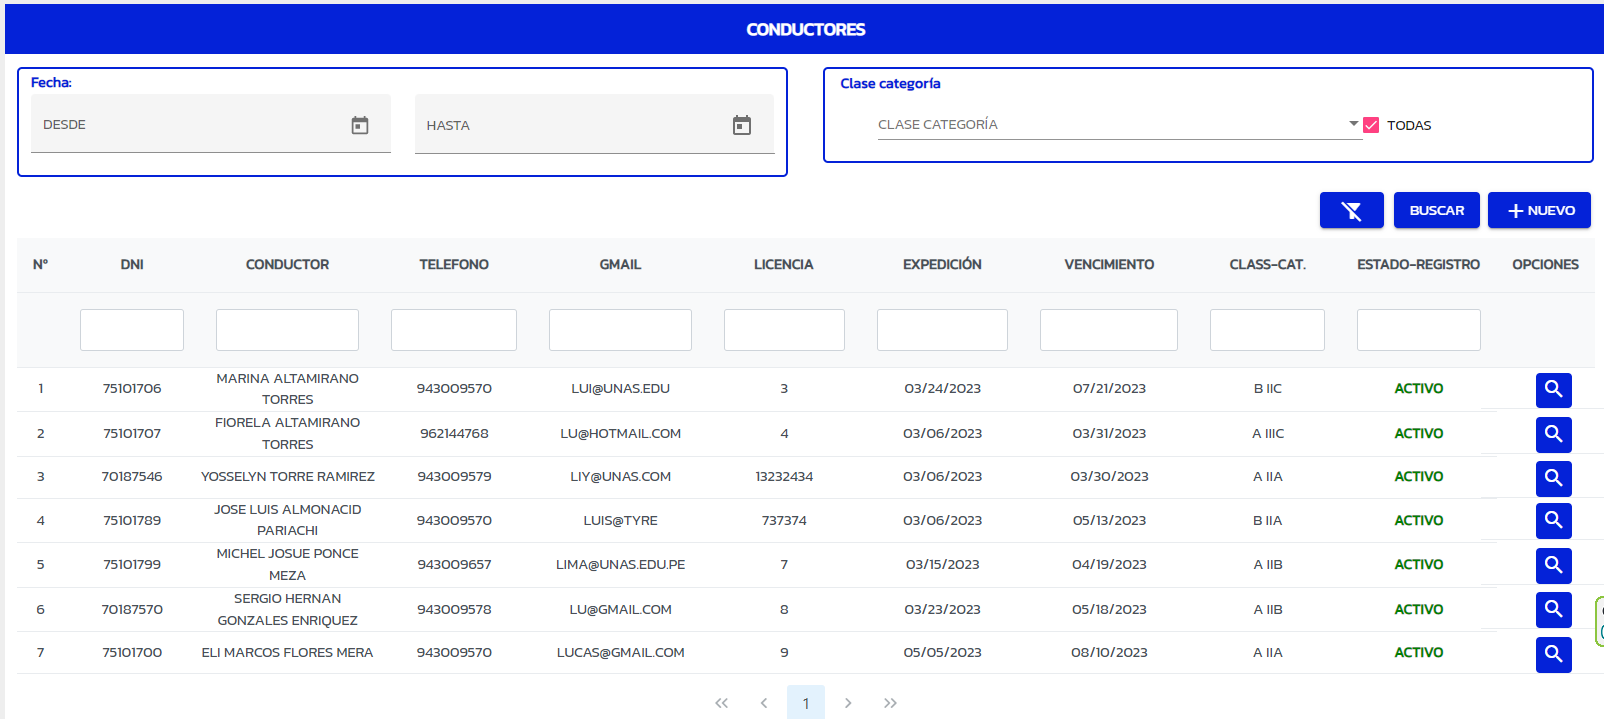The image size is (1604, 719).
Task: Open magnifier option for YOSSELYN TORRE RAMIREZ
Action: coord(1553,478)
